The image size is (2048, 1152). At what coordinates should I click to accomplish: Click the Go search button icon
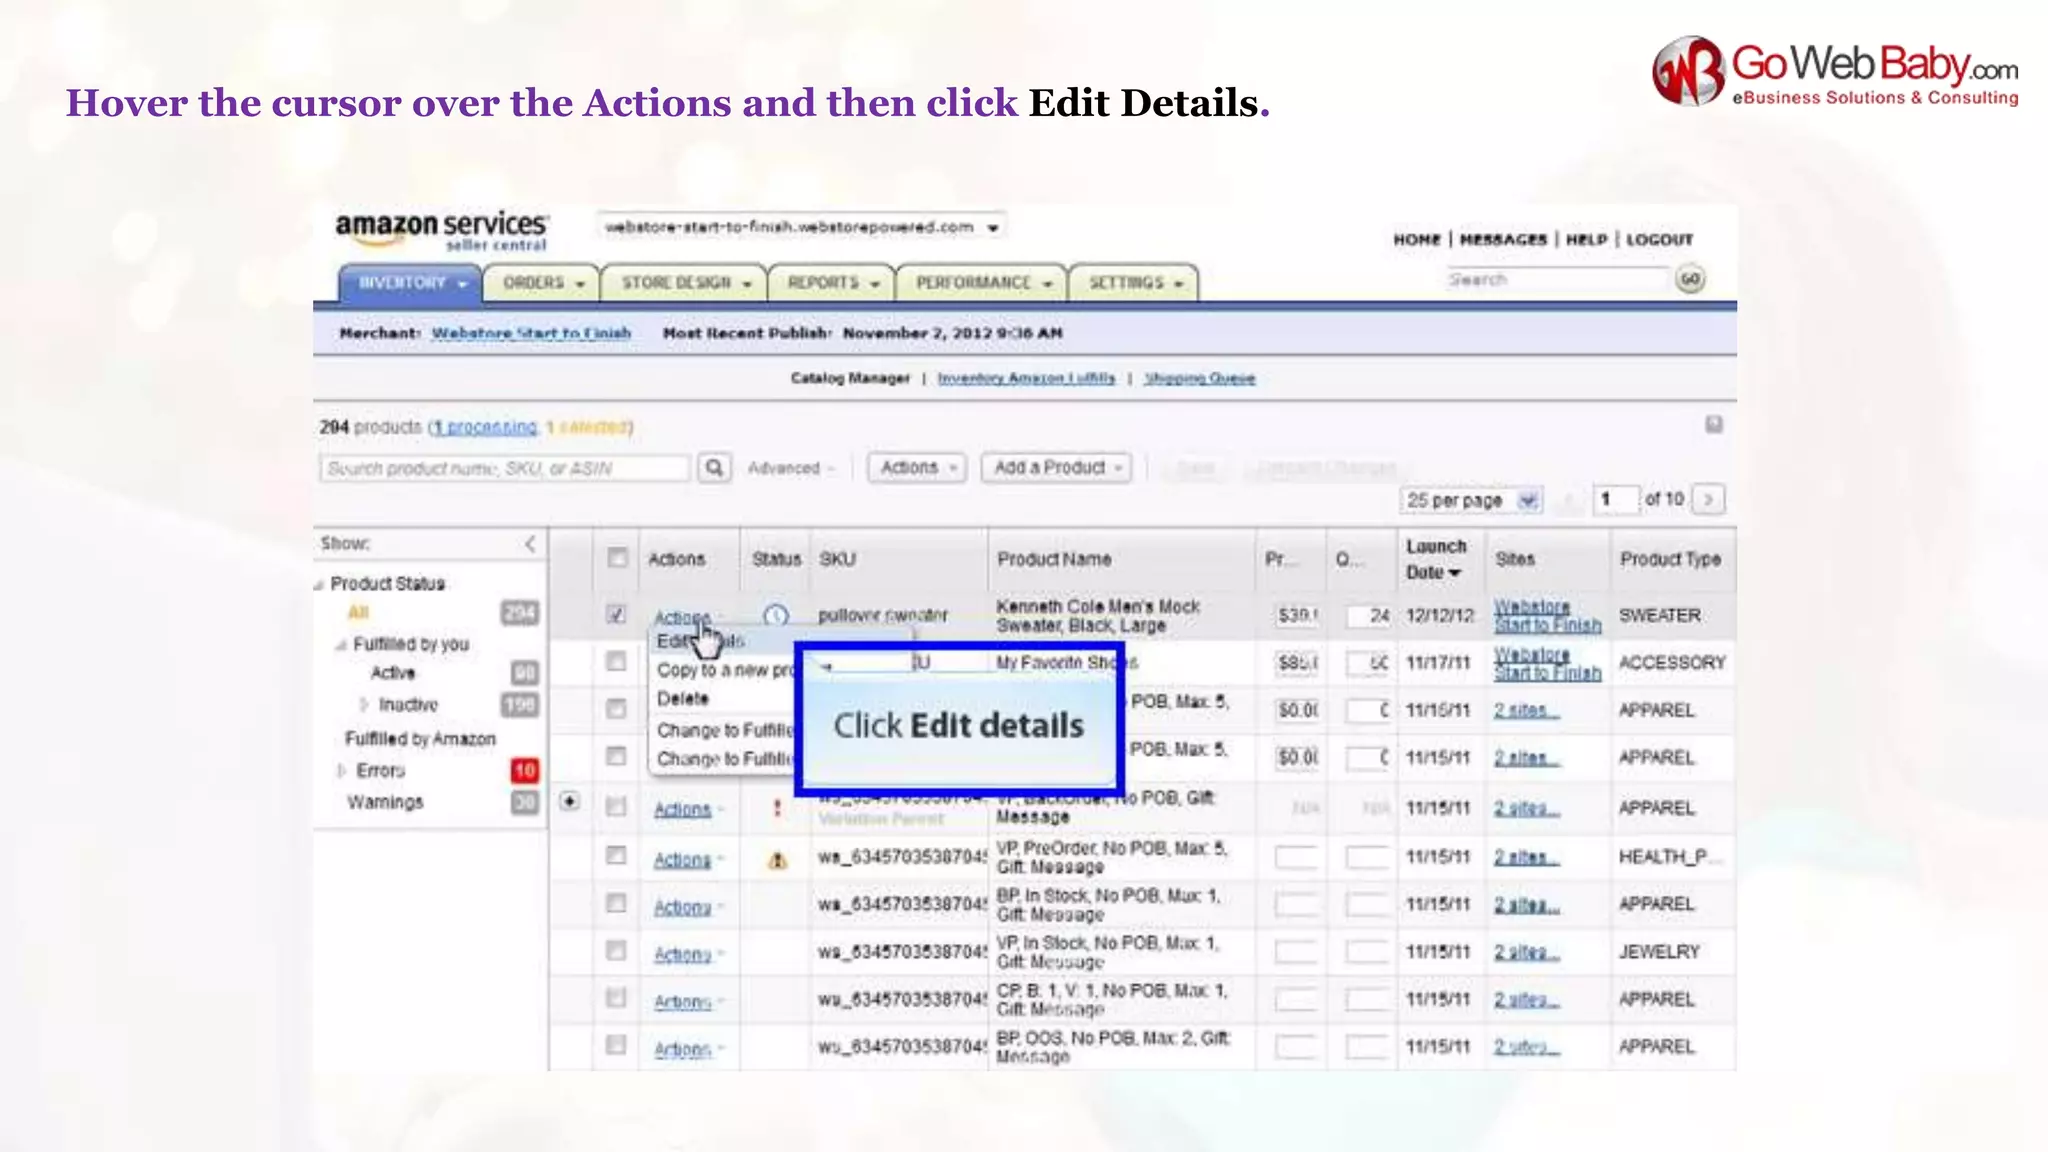1690,280
